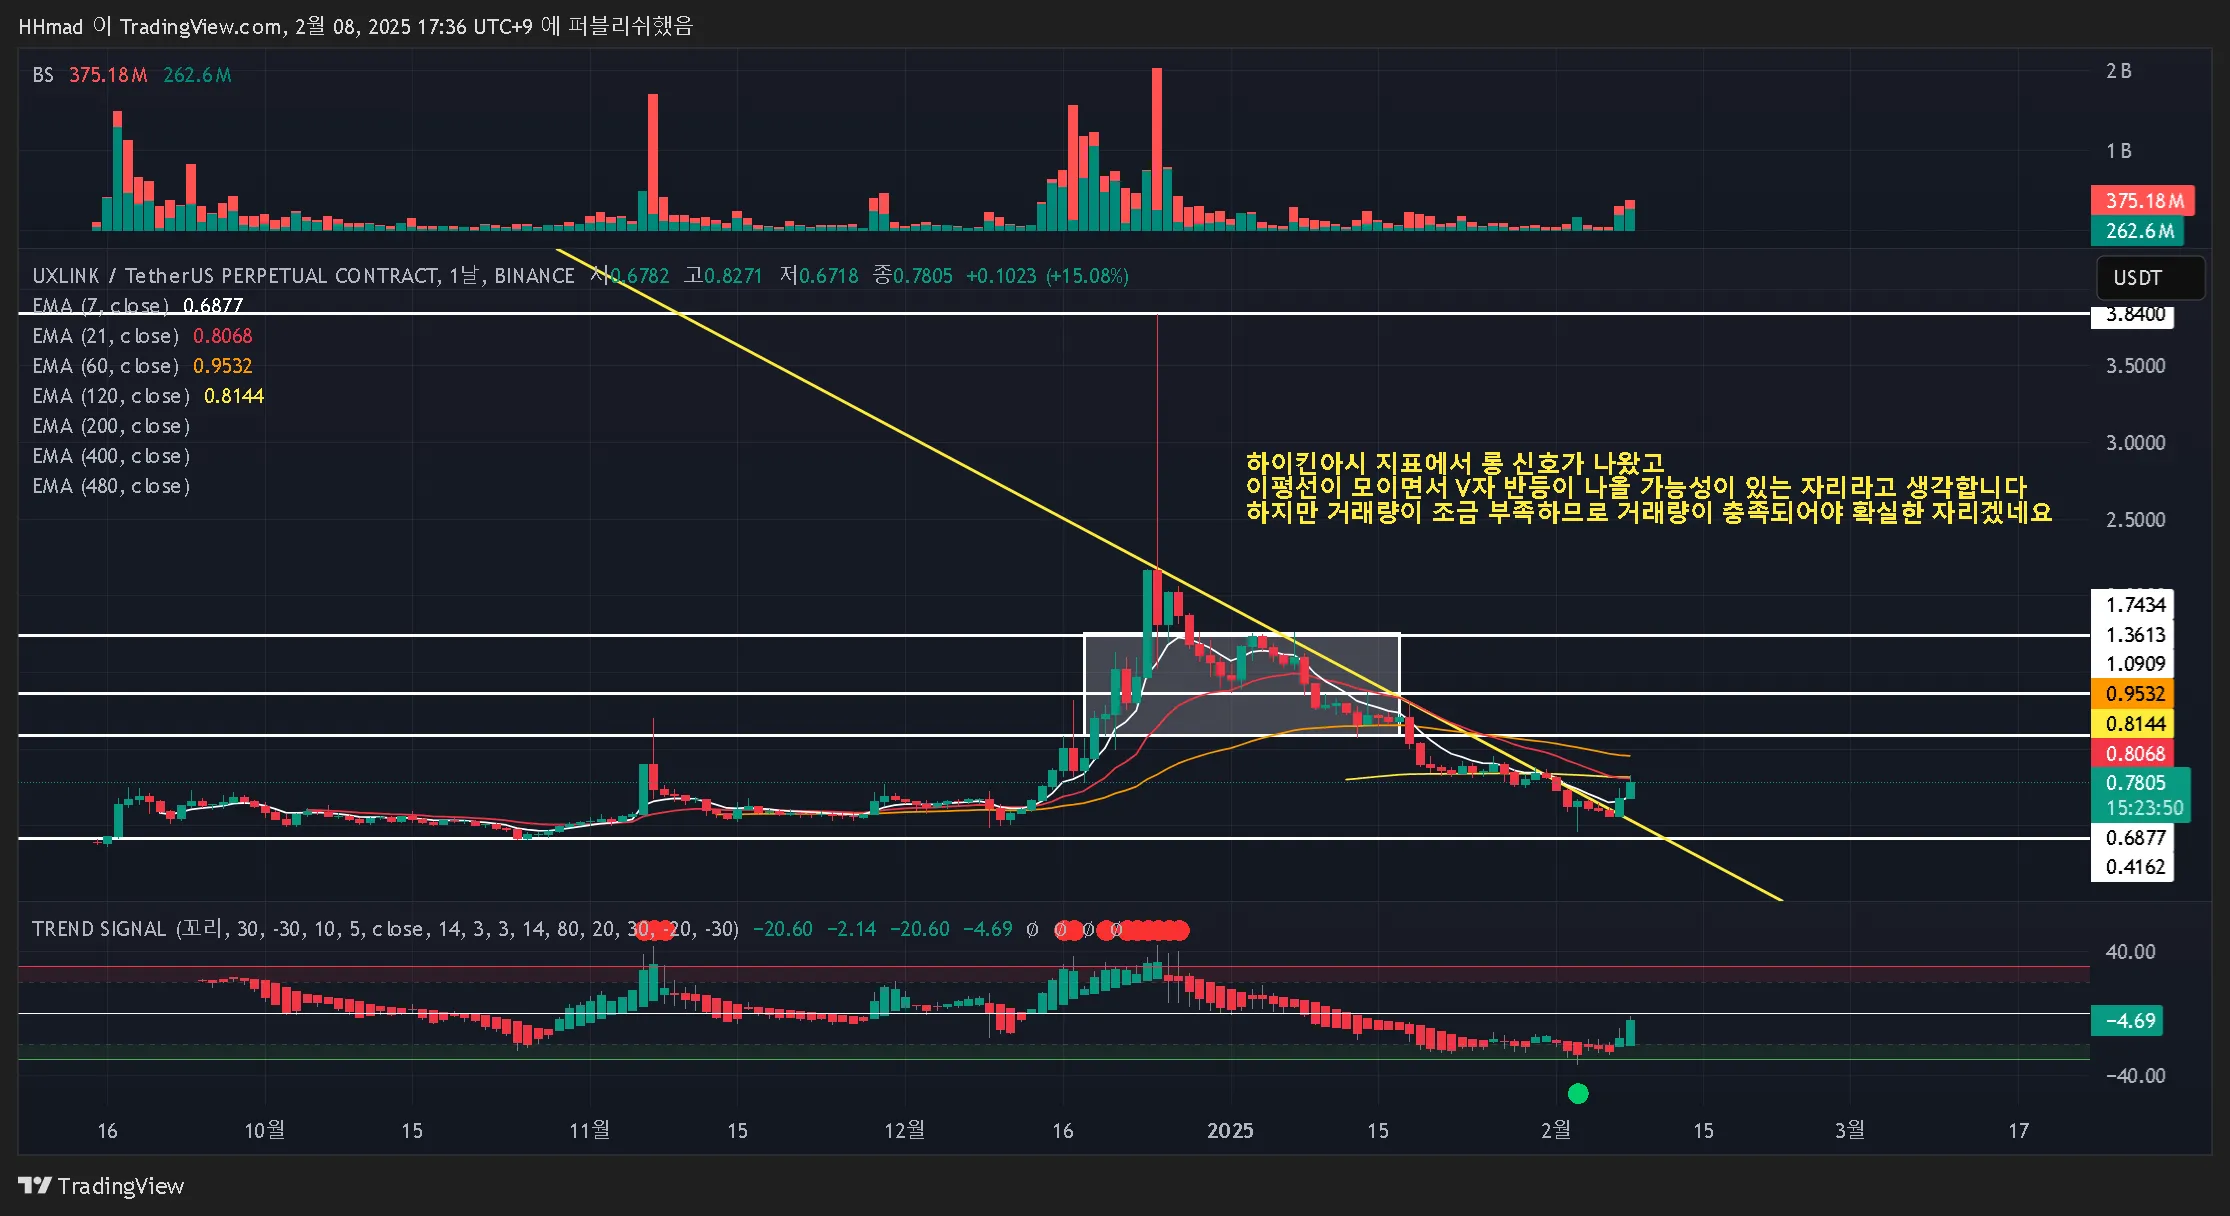The height and width of the screenshot is (1216, 2230).
Task: Click the 1.7434 price axis tag
Action: coord(2133,605)
